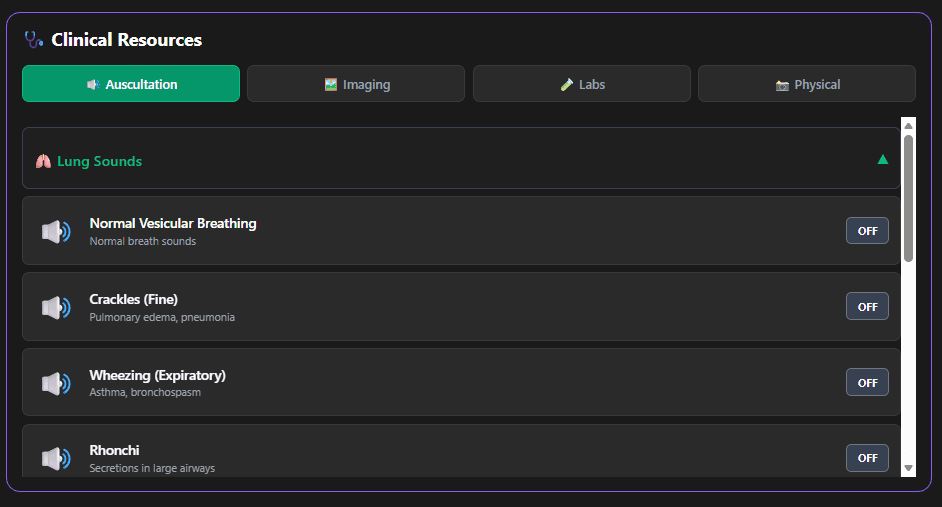Play the Crackles (Fine) speaker icon
The height and width of the screenshot is (507, 942).
(x=56, y=308)
